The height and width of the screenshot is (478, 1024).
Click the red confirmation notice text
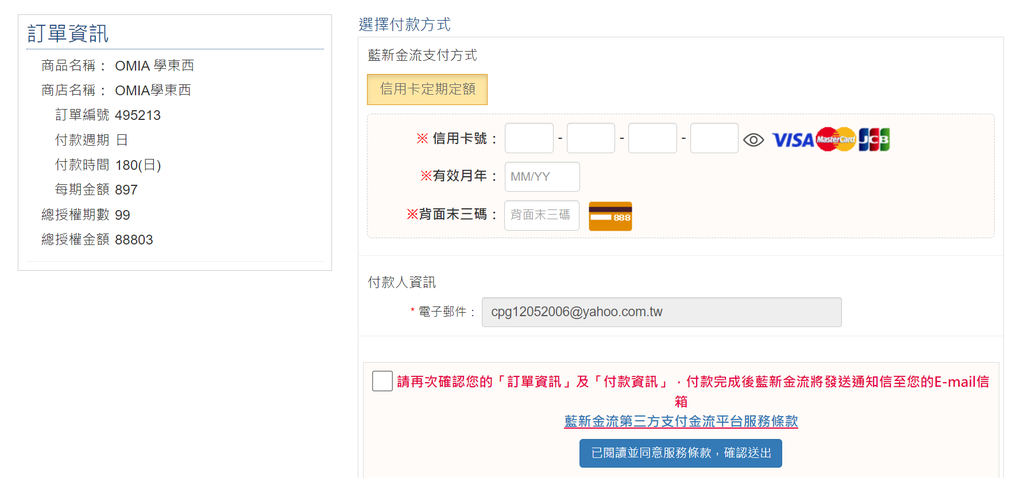692,391
